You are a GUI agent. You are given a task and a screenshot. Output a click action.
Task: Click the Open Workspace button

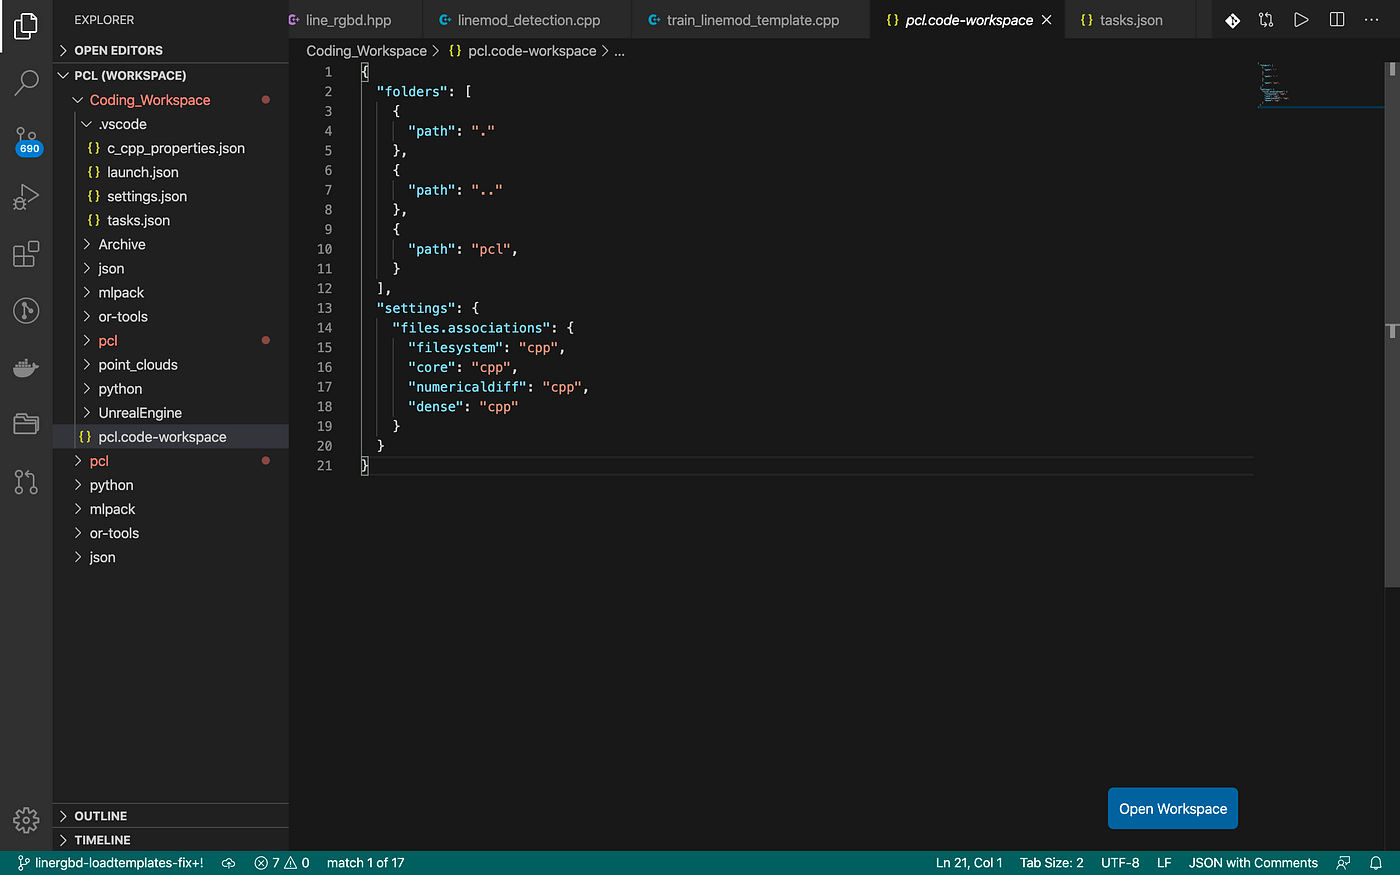1173,809
